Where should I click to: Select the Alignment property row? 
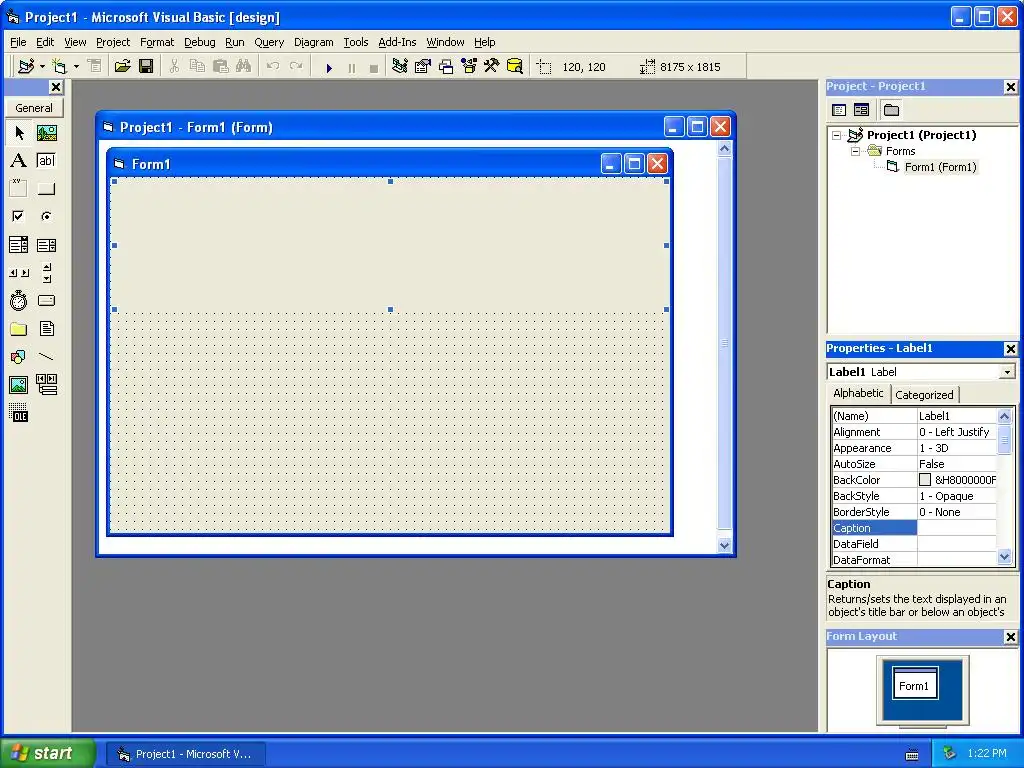(x=914, y=432)
